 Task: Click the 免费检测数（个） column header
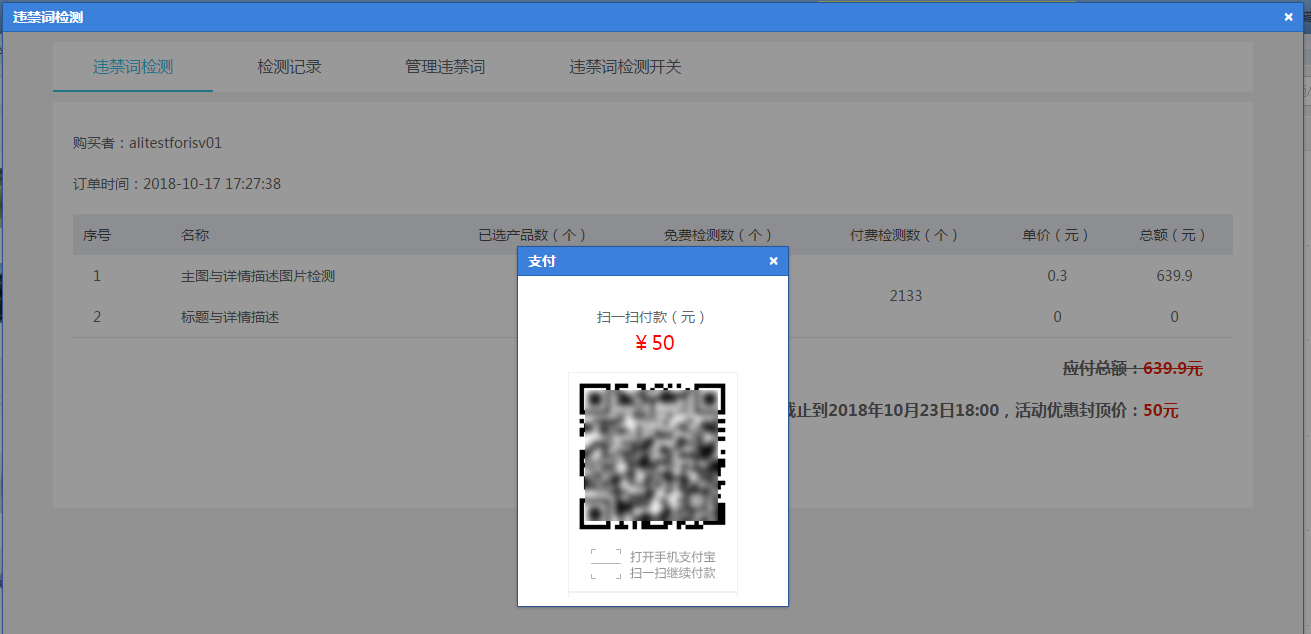click(719, 235)
